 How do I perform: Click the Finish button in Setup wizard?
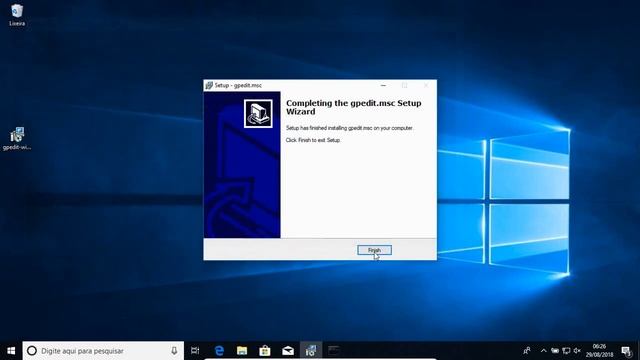374,250
